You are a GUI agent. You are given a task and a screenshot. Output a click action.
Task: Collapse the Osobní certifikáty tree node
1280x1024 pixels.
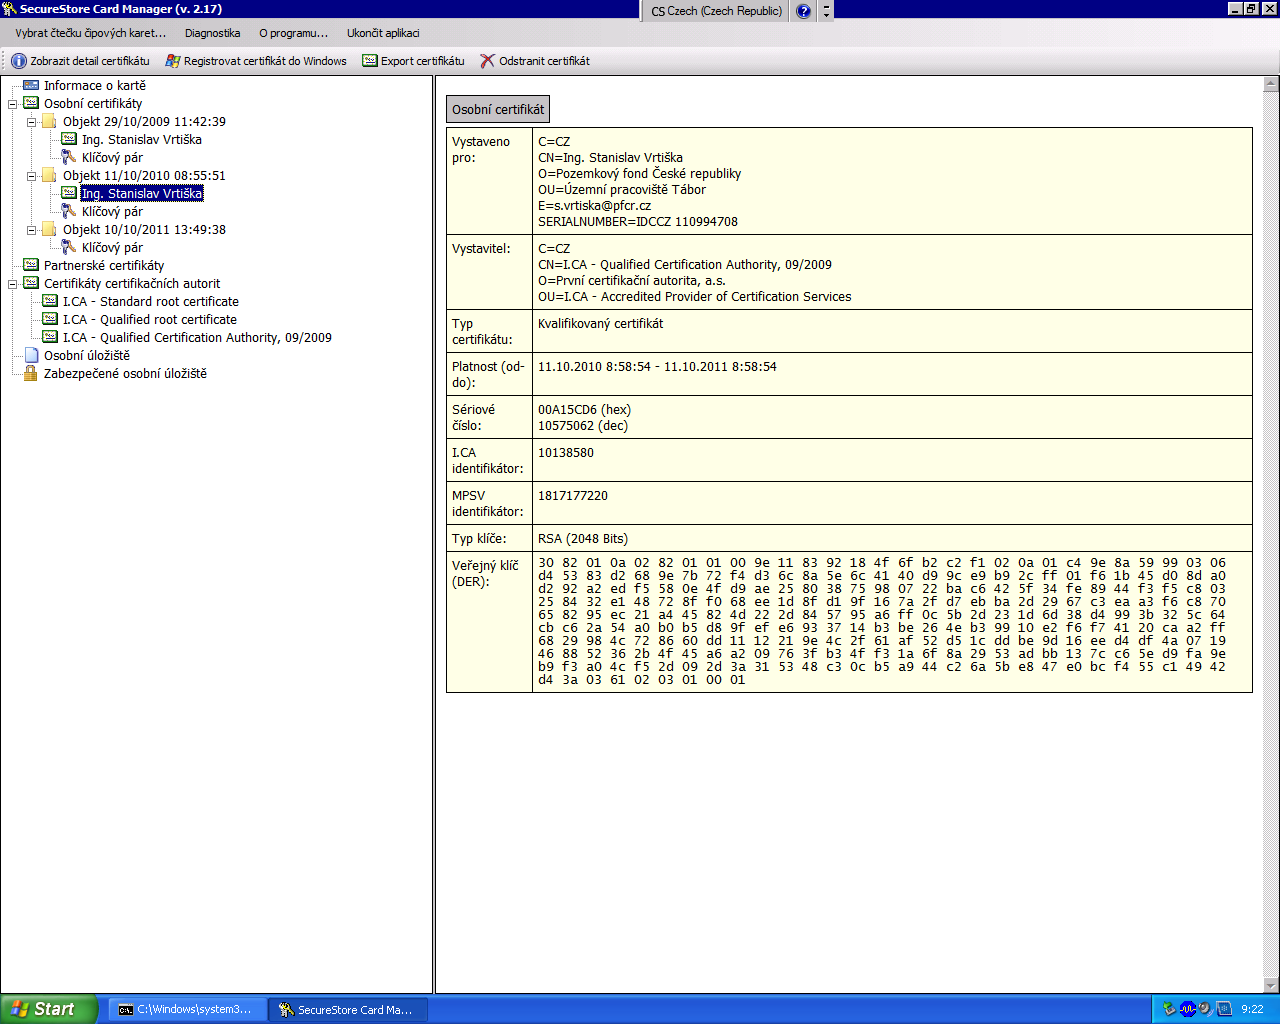13,103
